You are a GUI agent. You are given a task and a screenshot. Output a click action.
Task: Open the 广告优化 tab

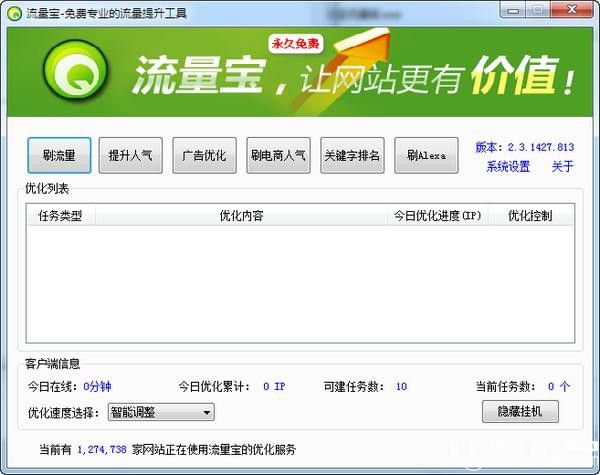[x=204, y=155]
